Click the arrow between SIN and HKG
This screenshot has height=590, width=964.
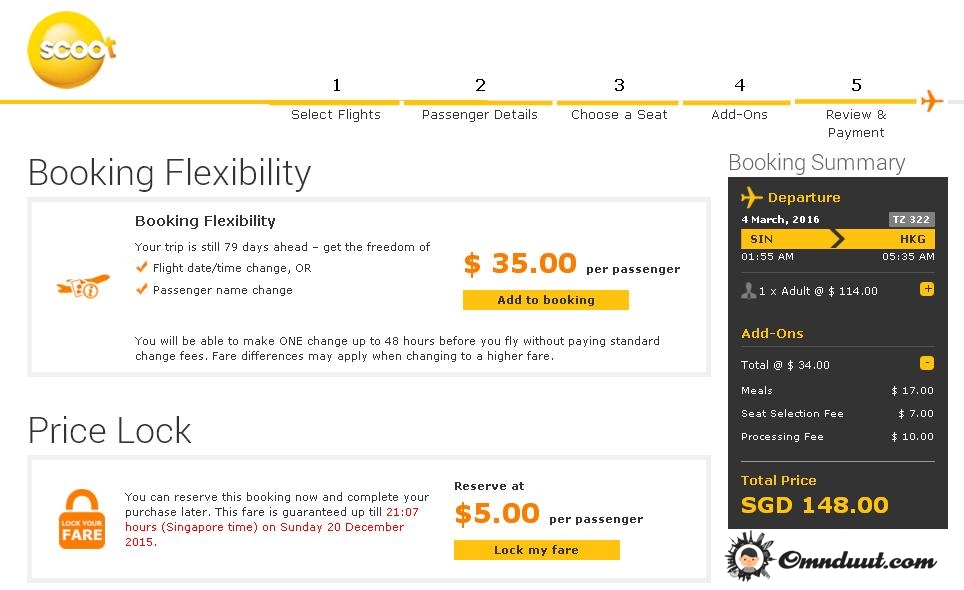pos(838,239)
